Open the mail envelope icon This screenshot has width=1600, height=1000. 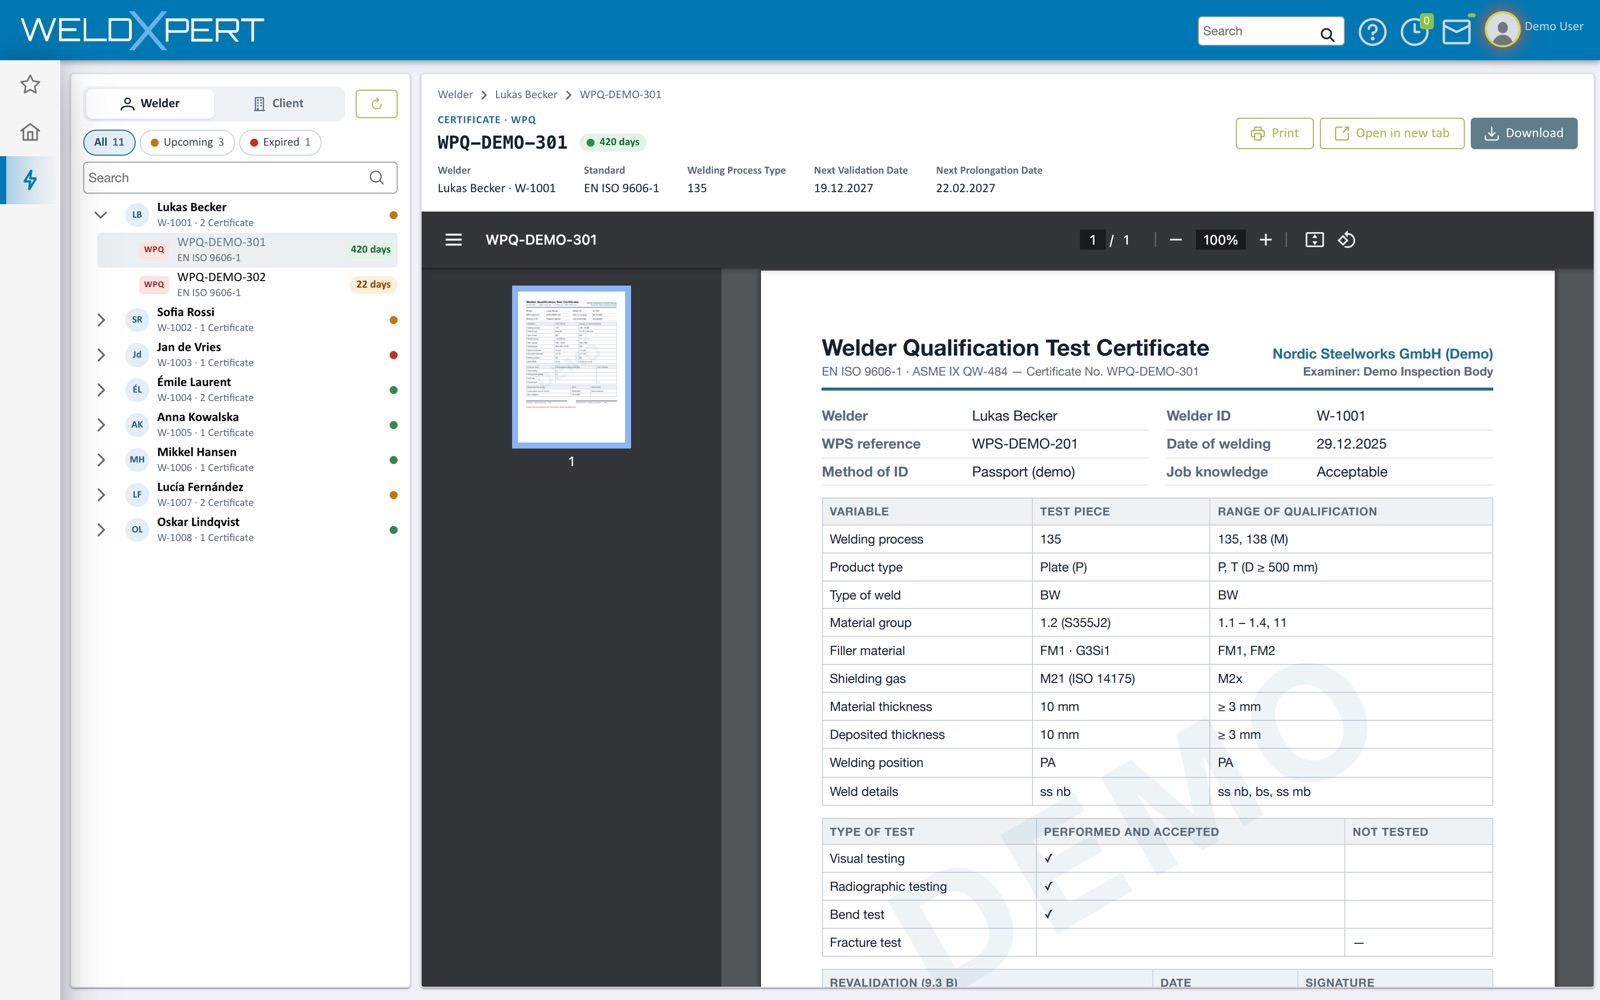tap(1457, 32)
